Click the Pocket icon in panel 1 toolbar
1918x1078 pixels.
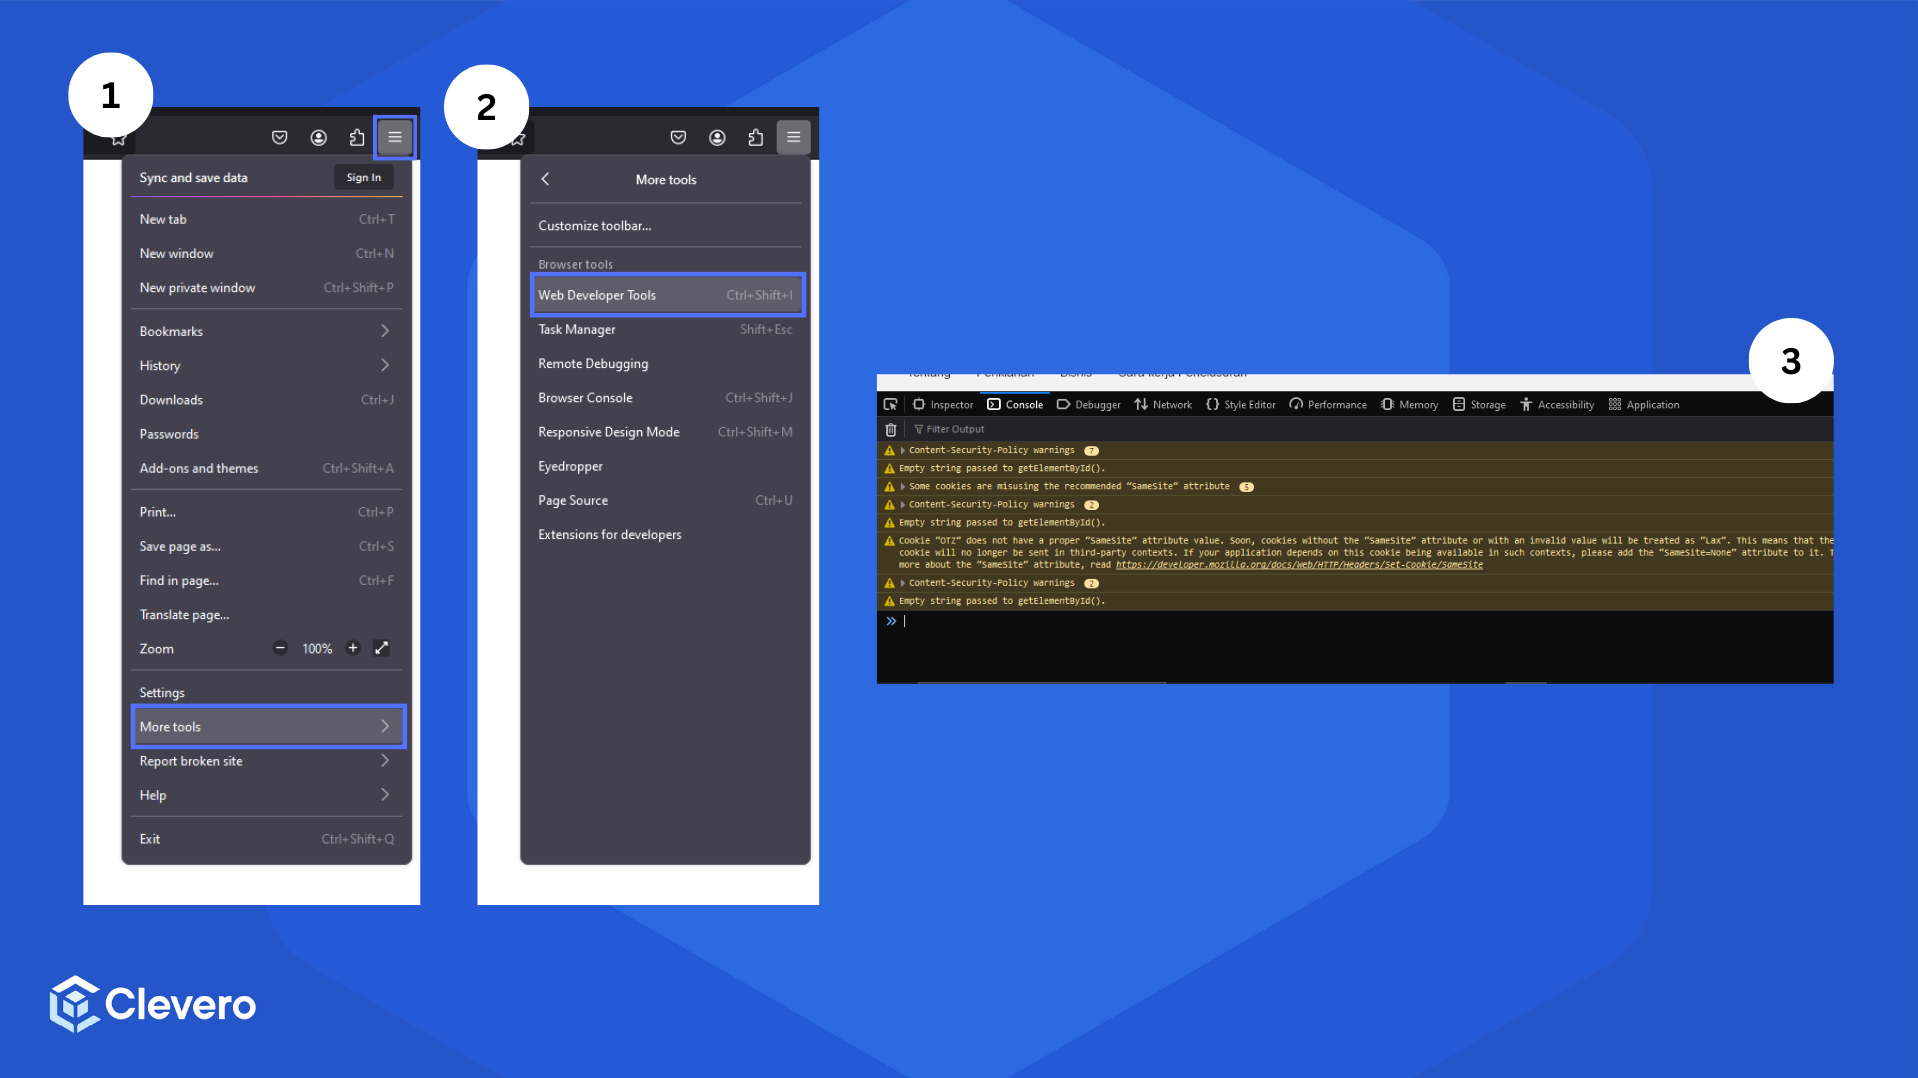[280, 138]
